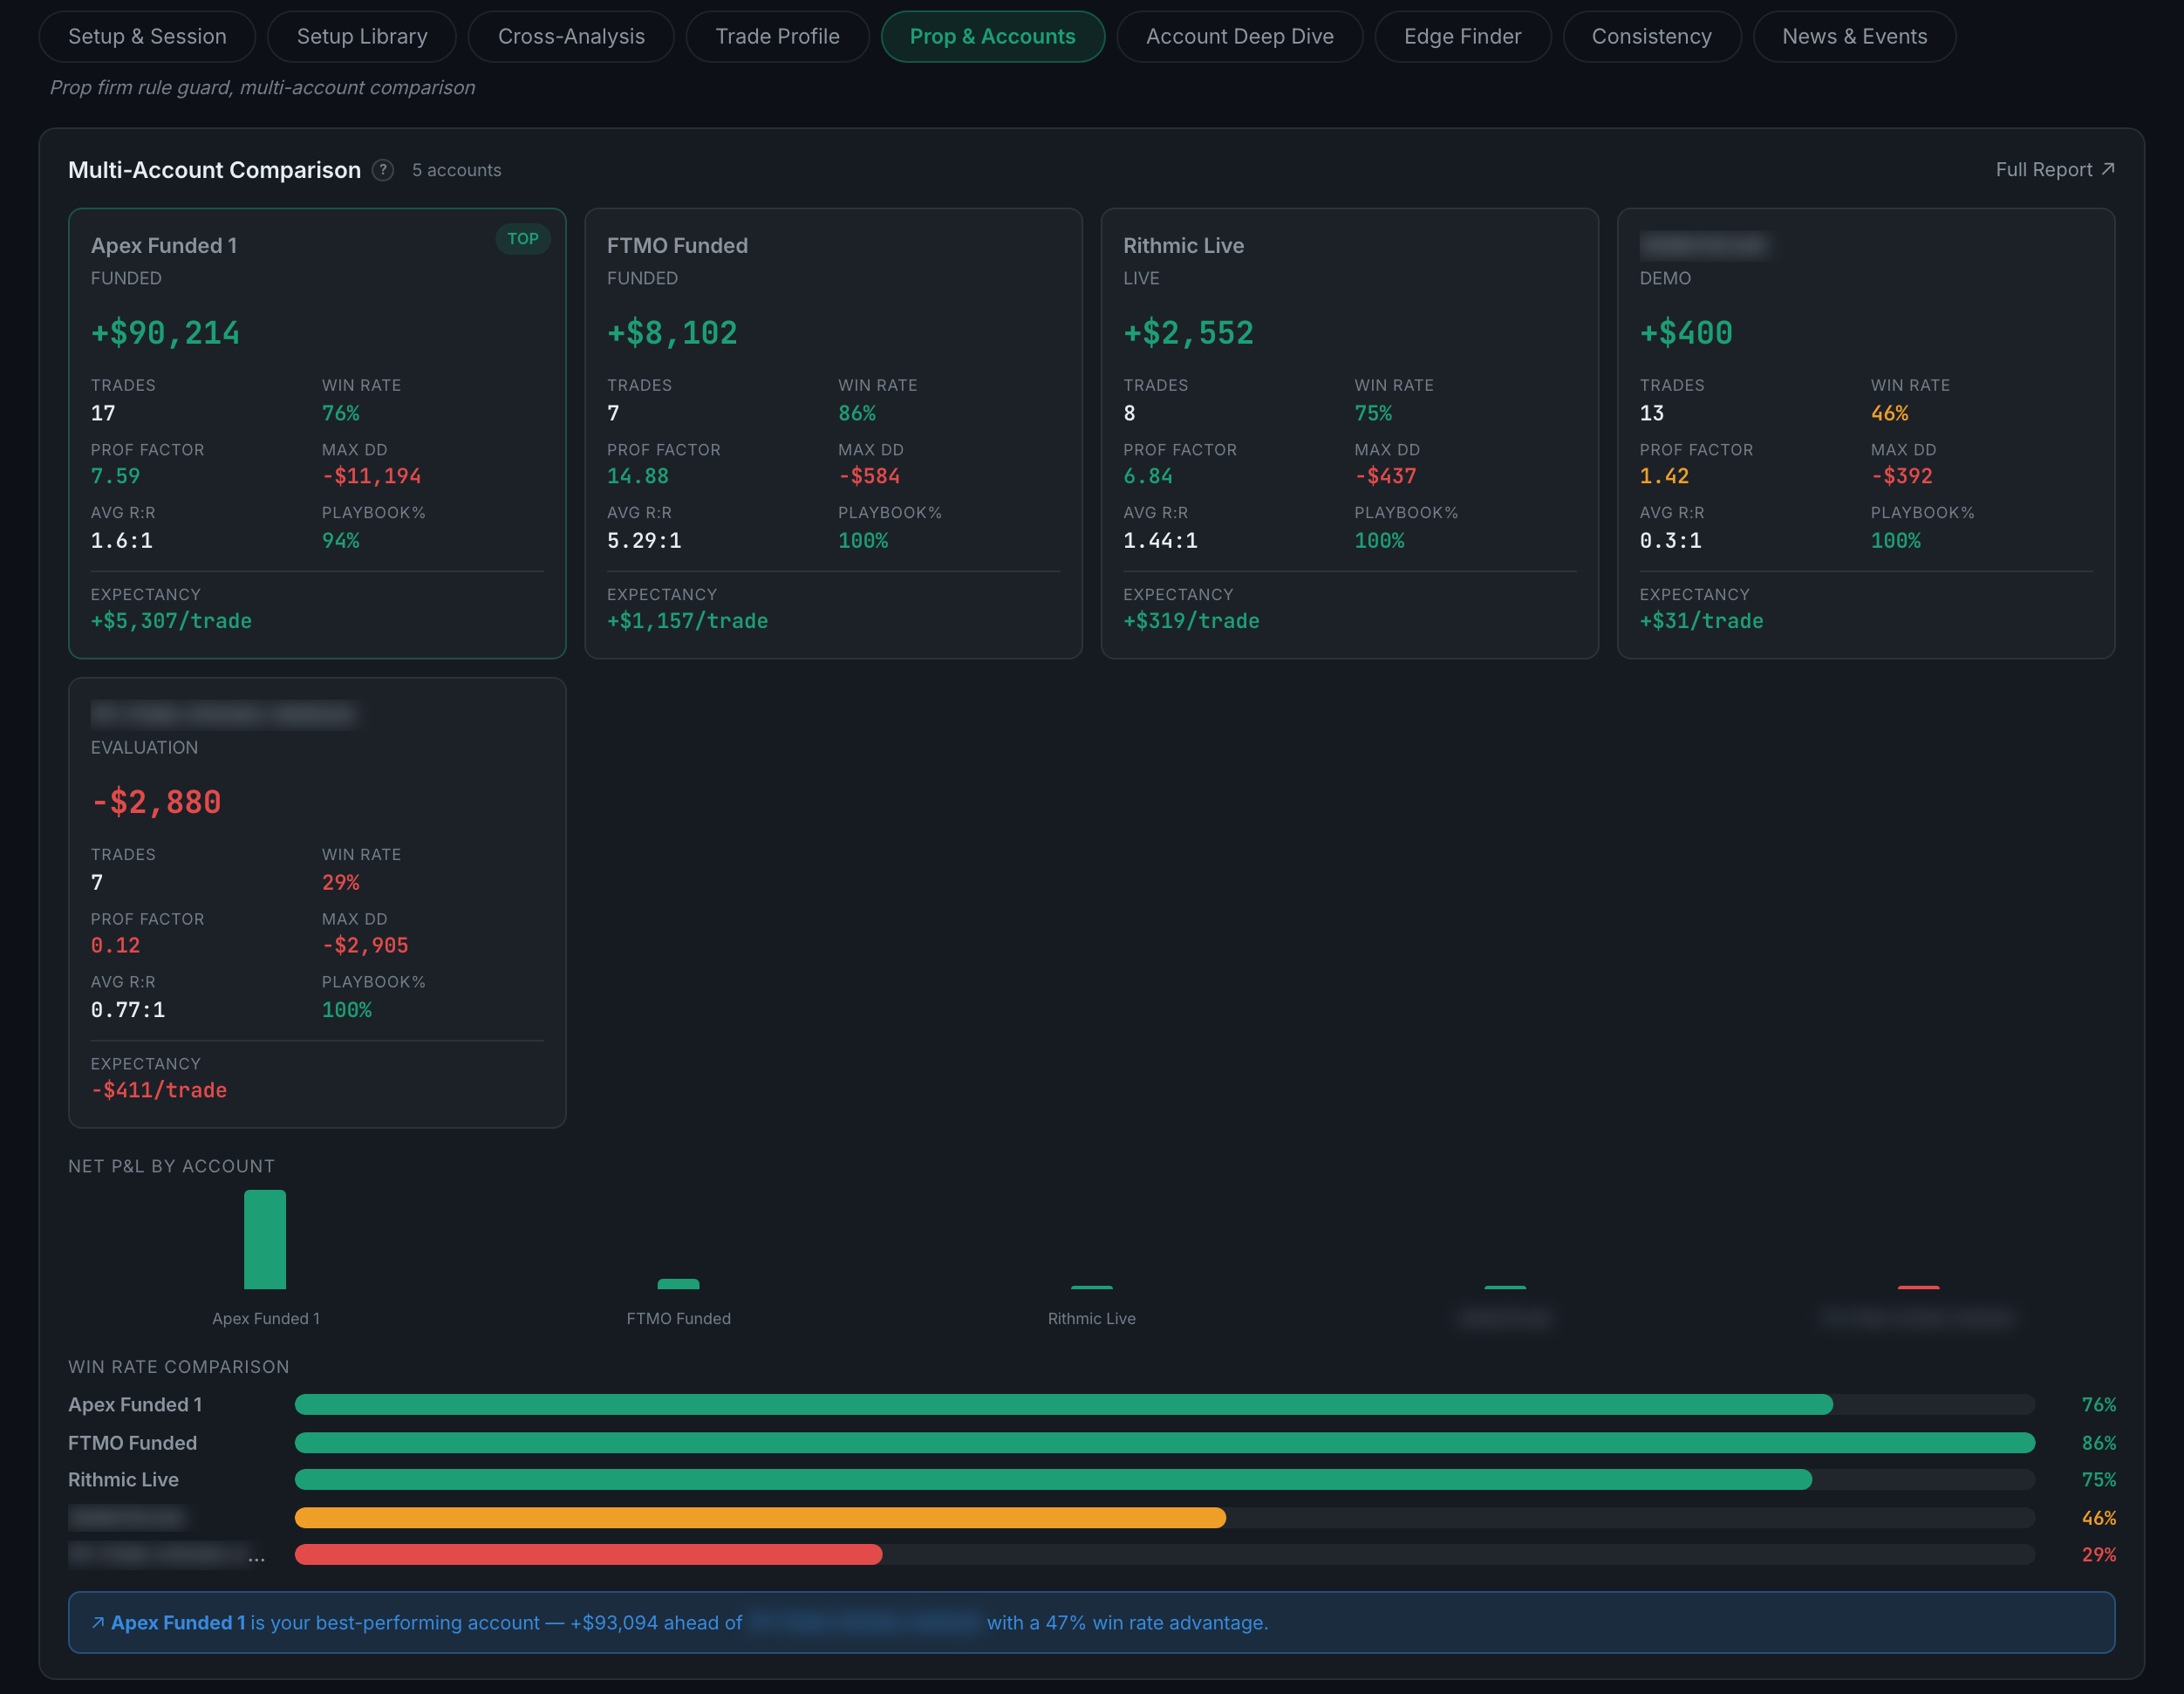Viewport: 2184px width, 1694px height.
Task: Go to the Cross-Analysis tab
Action: click(571, 37)
